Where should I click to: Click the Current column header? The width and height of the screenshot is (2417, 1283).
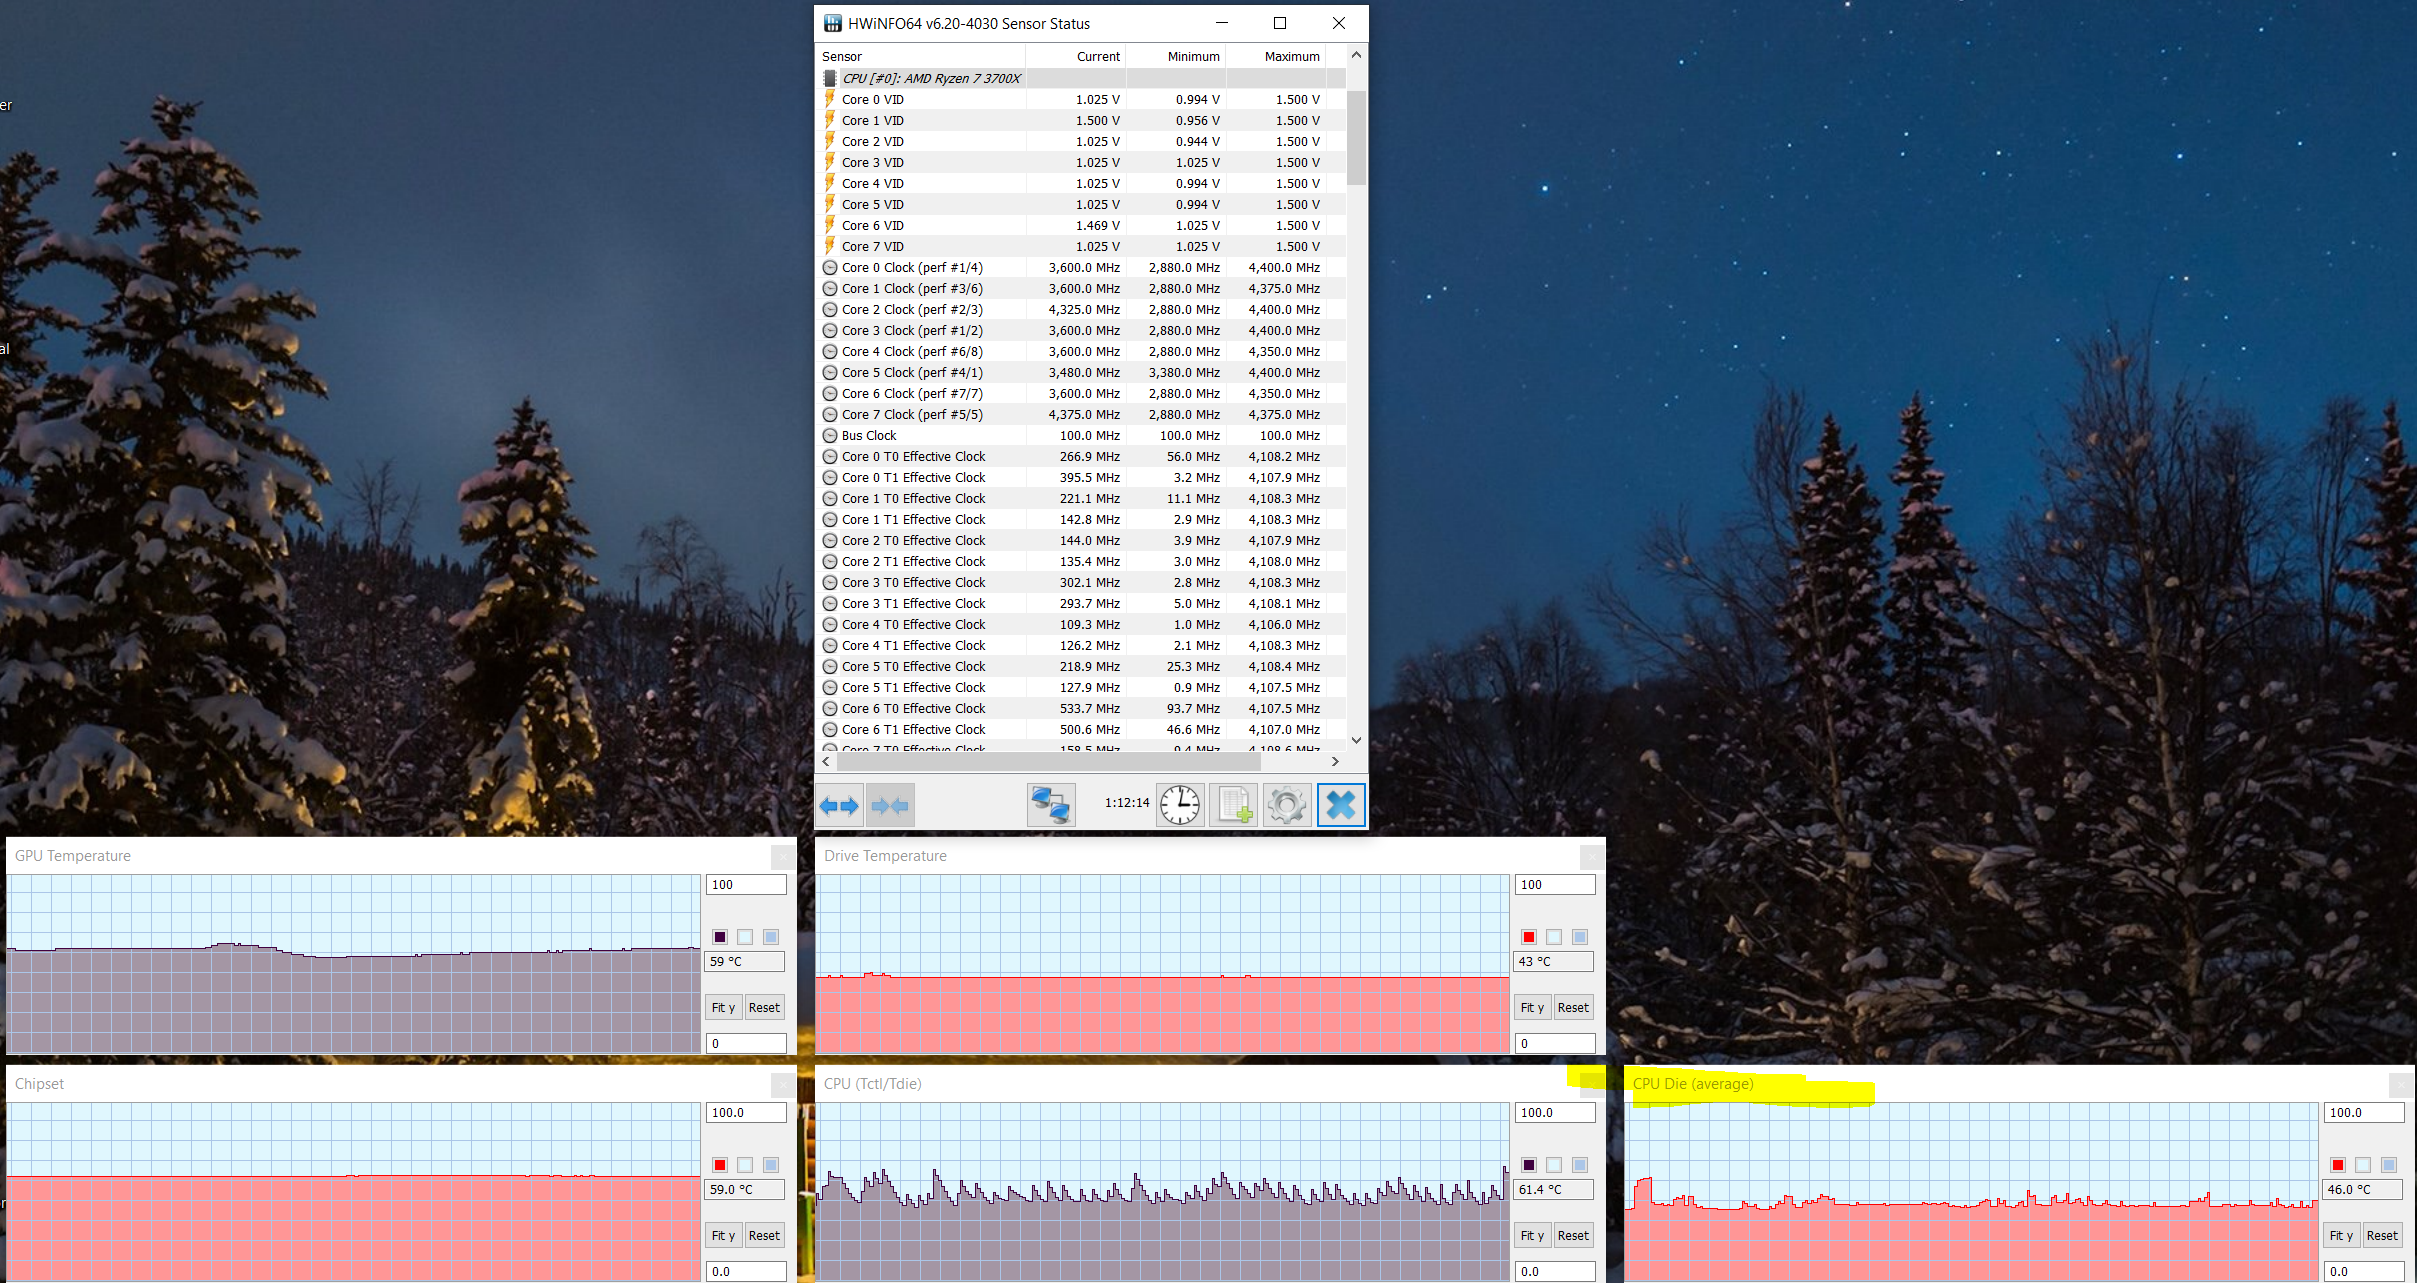coord(1097,57)
